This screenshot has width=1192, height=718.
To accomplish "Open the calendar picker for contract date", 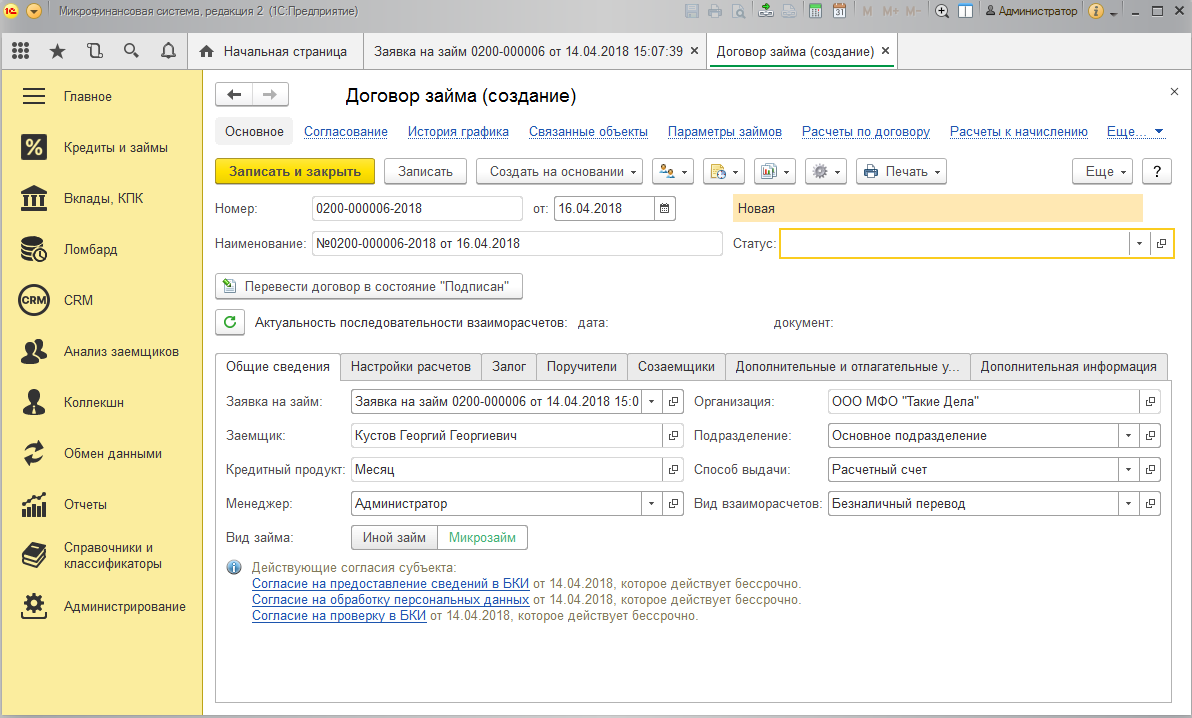I will [x=665, y=209].
